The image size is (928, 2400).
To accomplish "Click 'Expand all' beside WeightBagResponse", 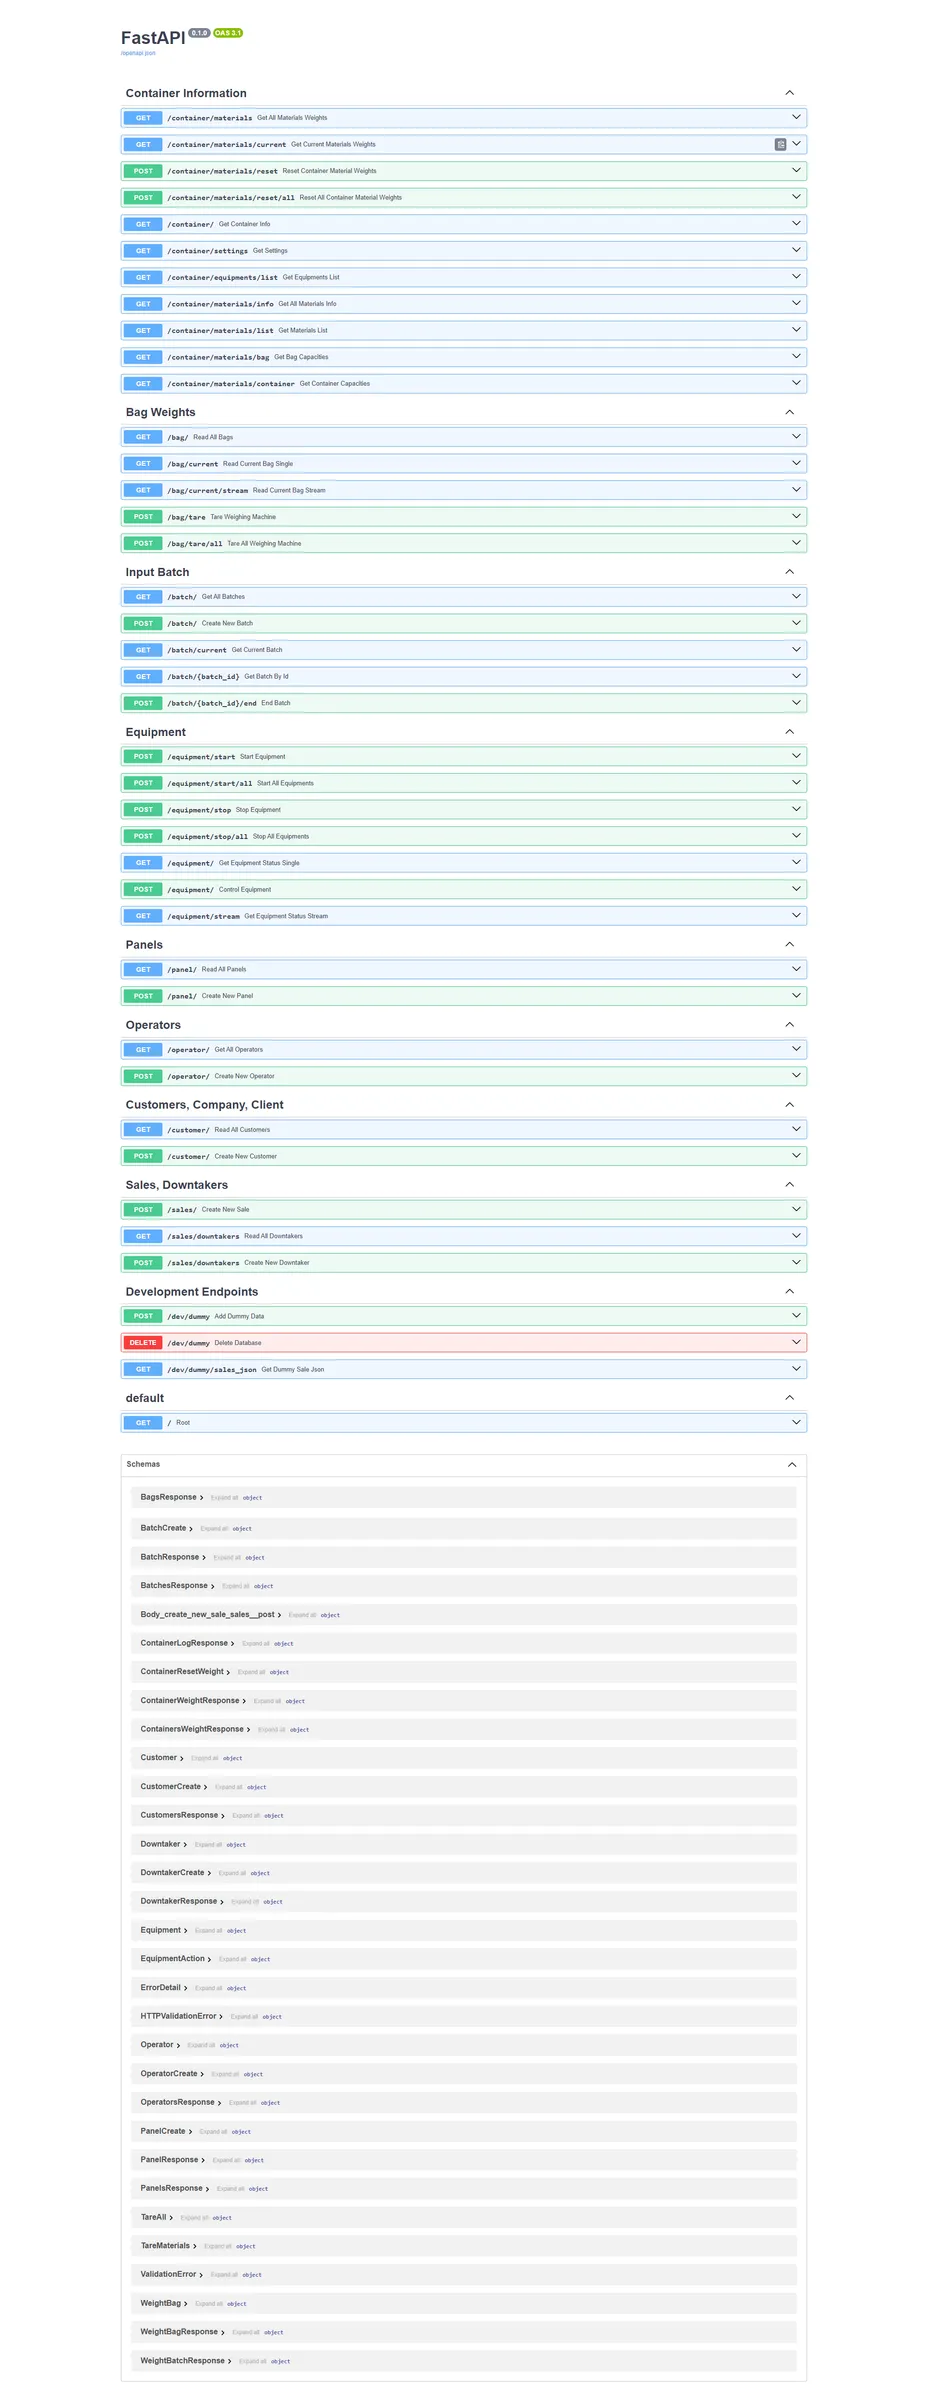I will click(246, 2332).
